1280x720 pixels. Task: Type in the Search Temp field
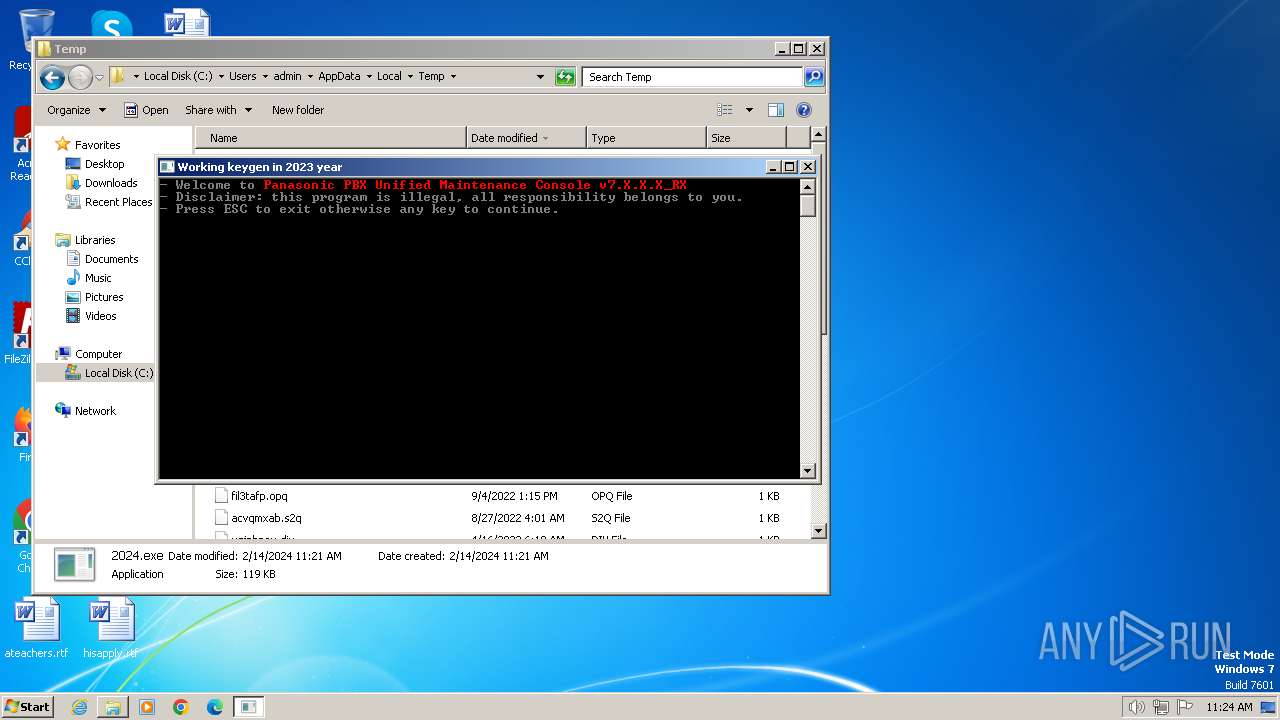[x=693, y=77]
